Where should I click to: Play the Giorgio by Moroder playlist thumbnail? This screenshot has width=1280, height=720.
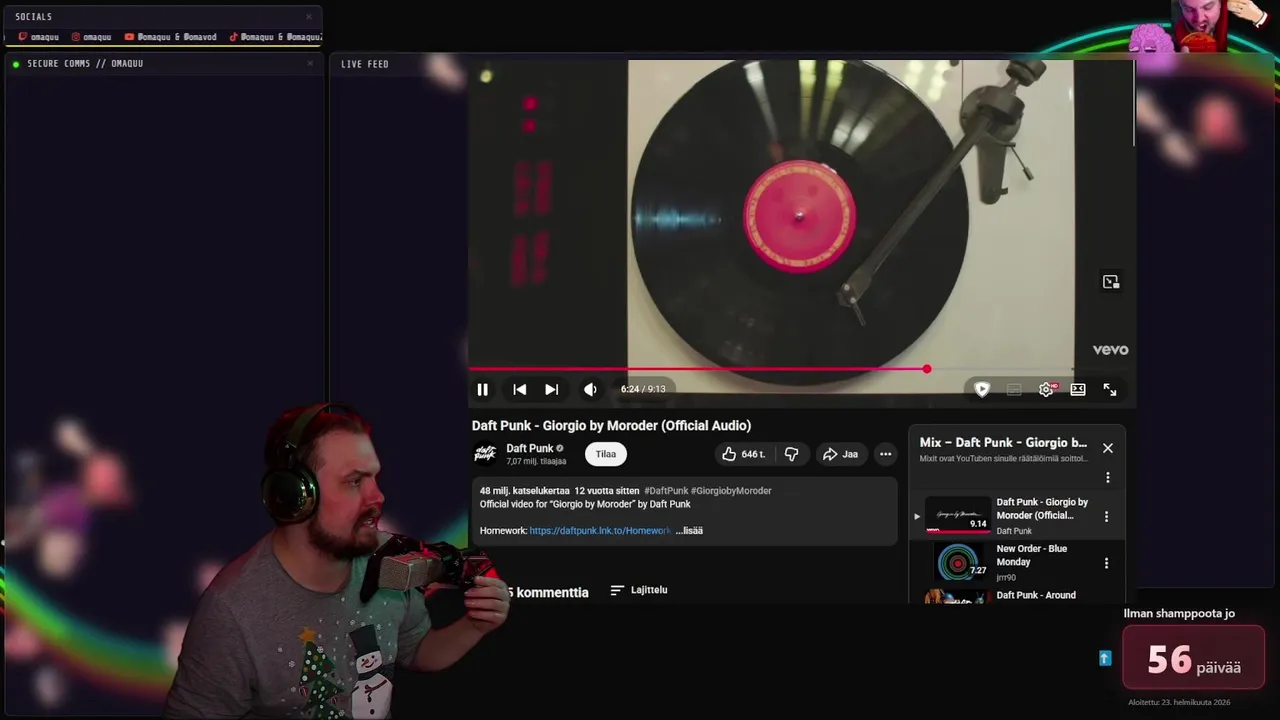(958, 515)
